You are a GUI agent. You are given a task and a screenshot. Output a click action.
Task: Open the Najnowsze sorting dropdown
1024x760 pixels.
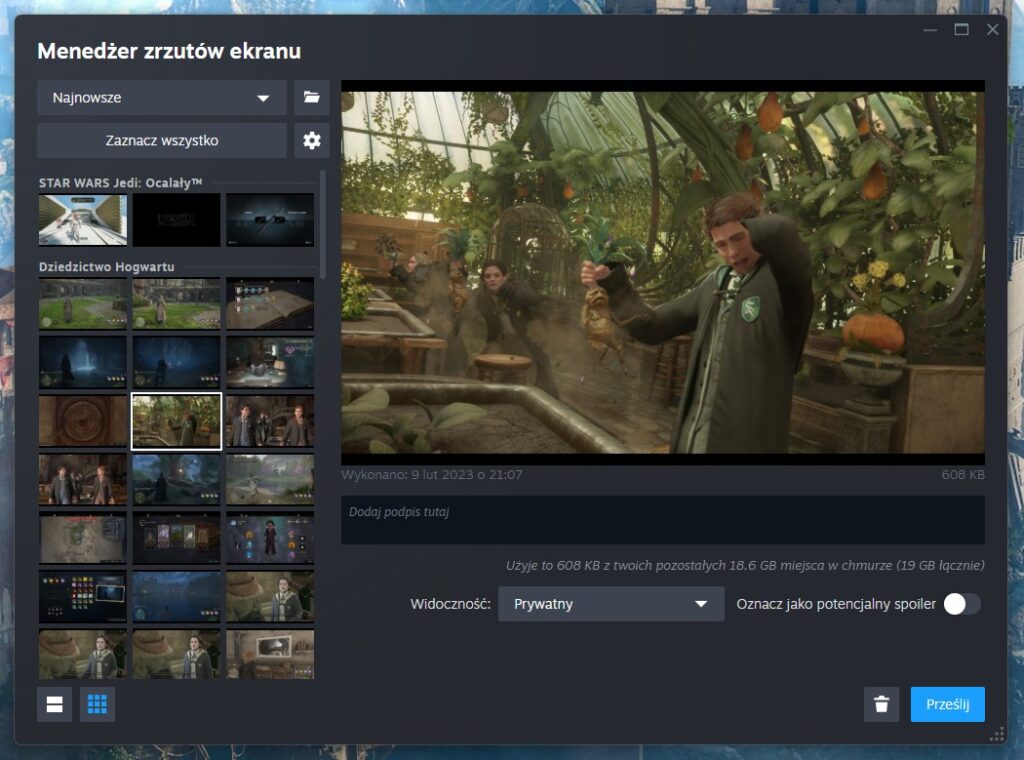[161, 97]
